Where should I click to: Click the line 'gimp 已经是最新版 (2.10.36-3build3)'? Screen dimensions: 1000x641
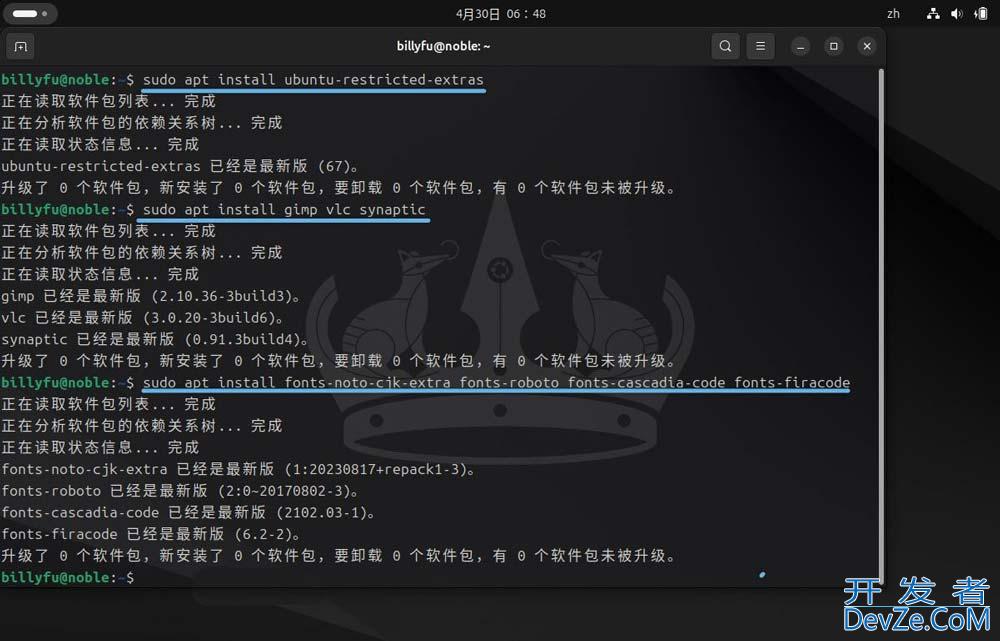(x=151, y=296)
